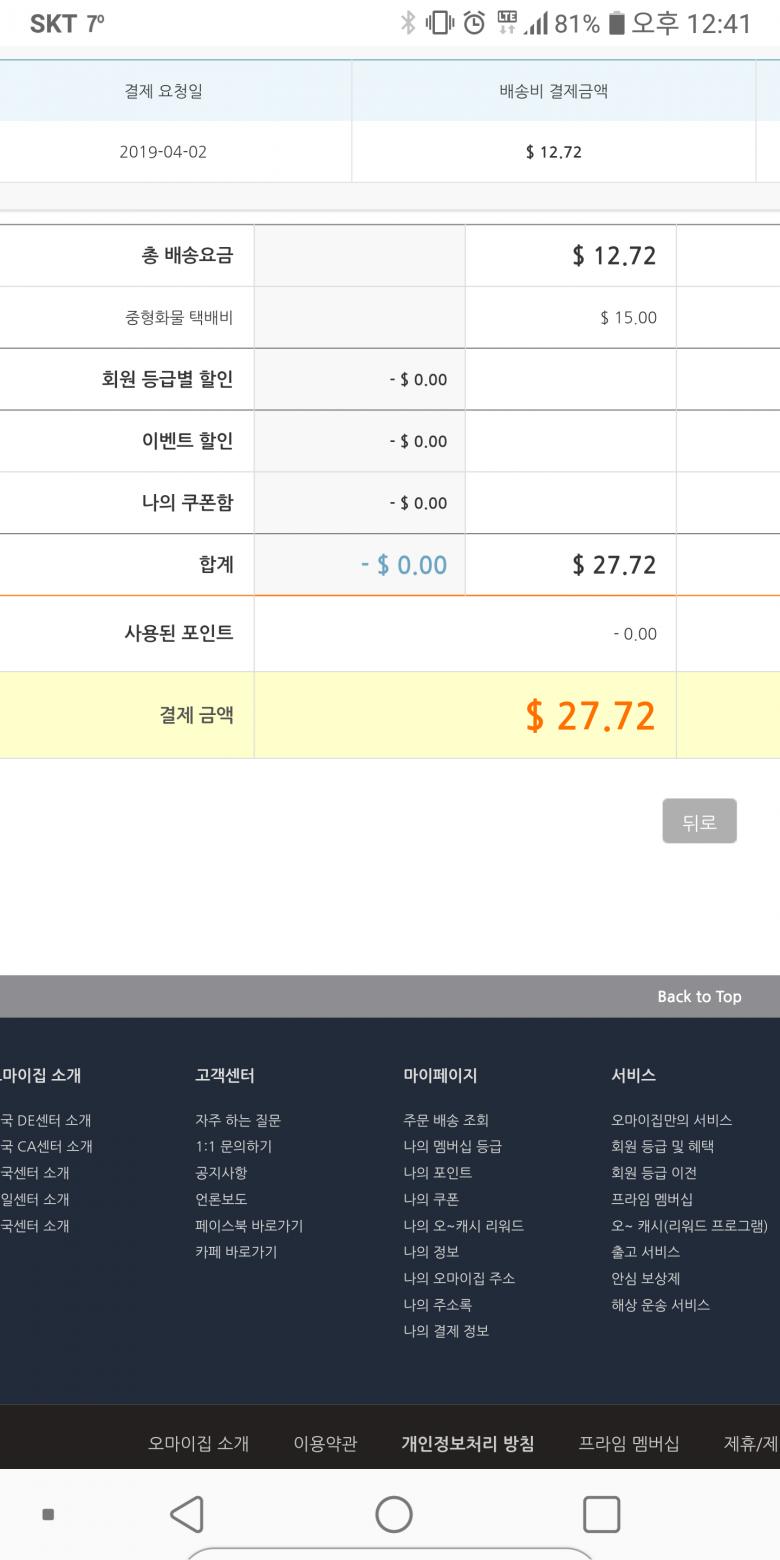Tap the signal strength bars icon
Screen dimensions: 780x1560
pyautogui.click(x=536, y=23)
